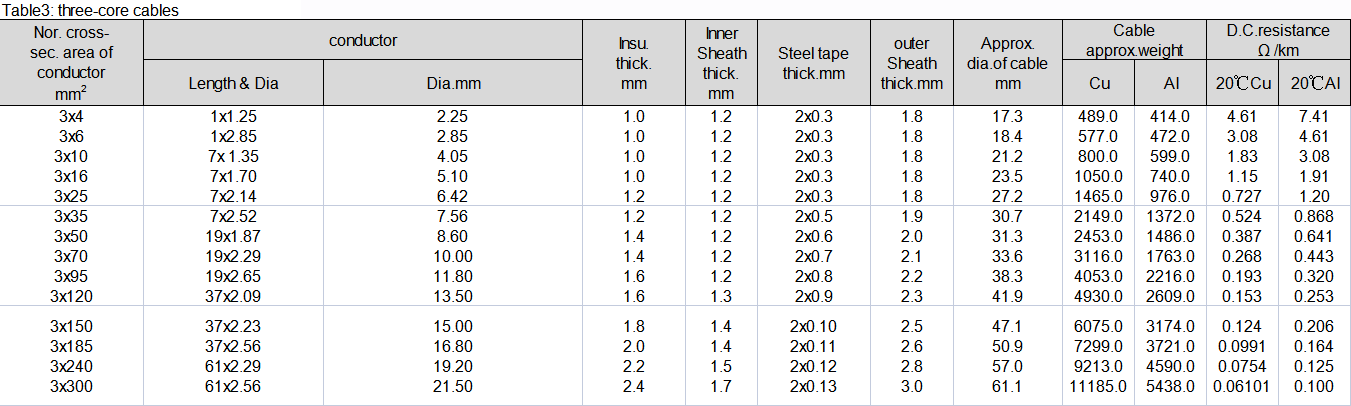
Task: Select the 'Dia.mm' column header
Action: click(x=453, y=84)
